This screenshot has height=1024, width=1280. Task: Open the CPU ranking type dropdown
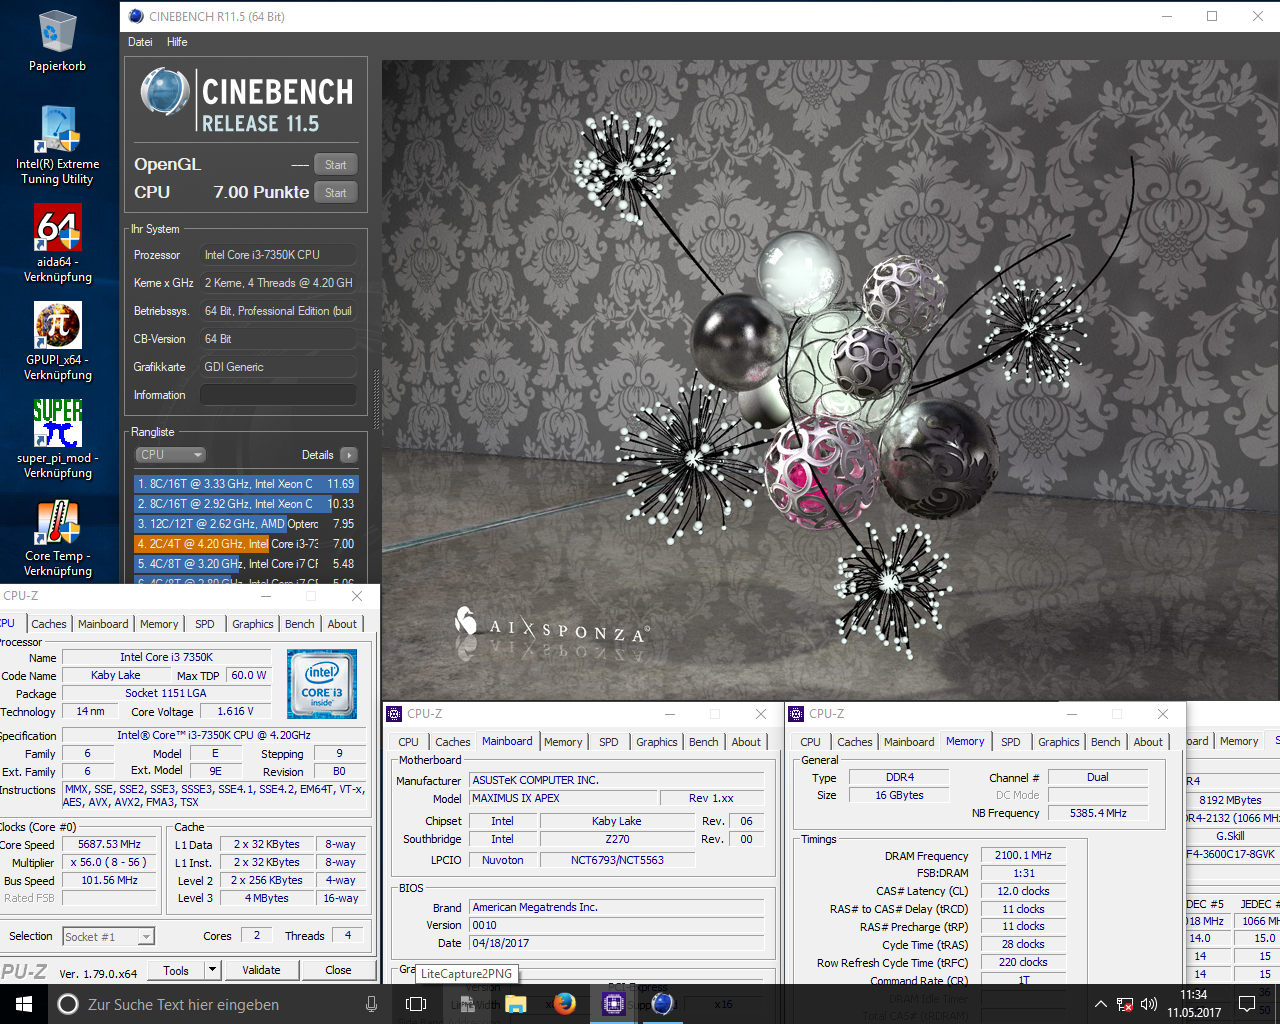click(170, 455)
